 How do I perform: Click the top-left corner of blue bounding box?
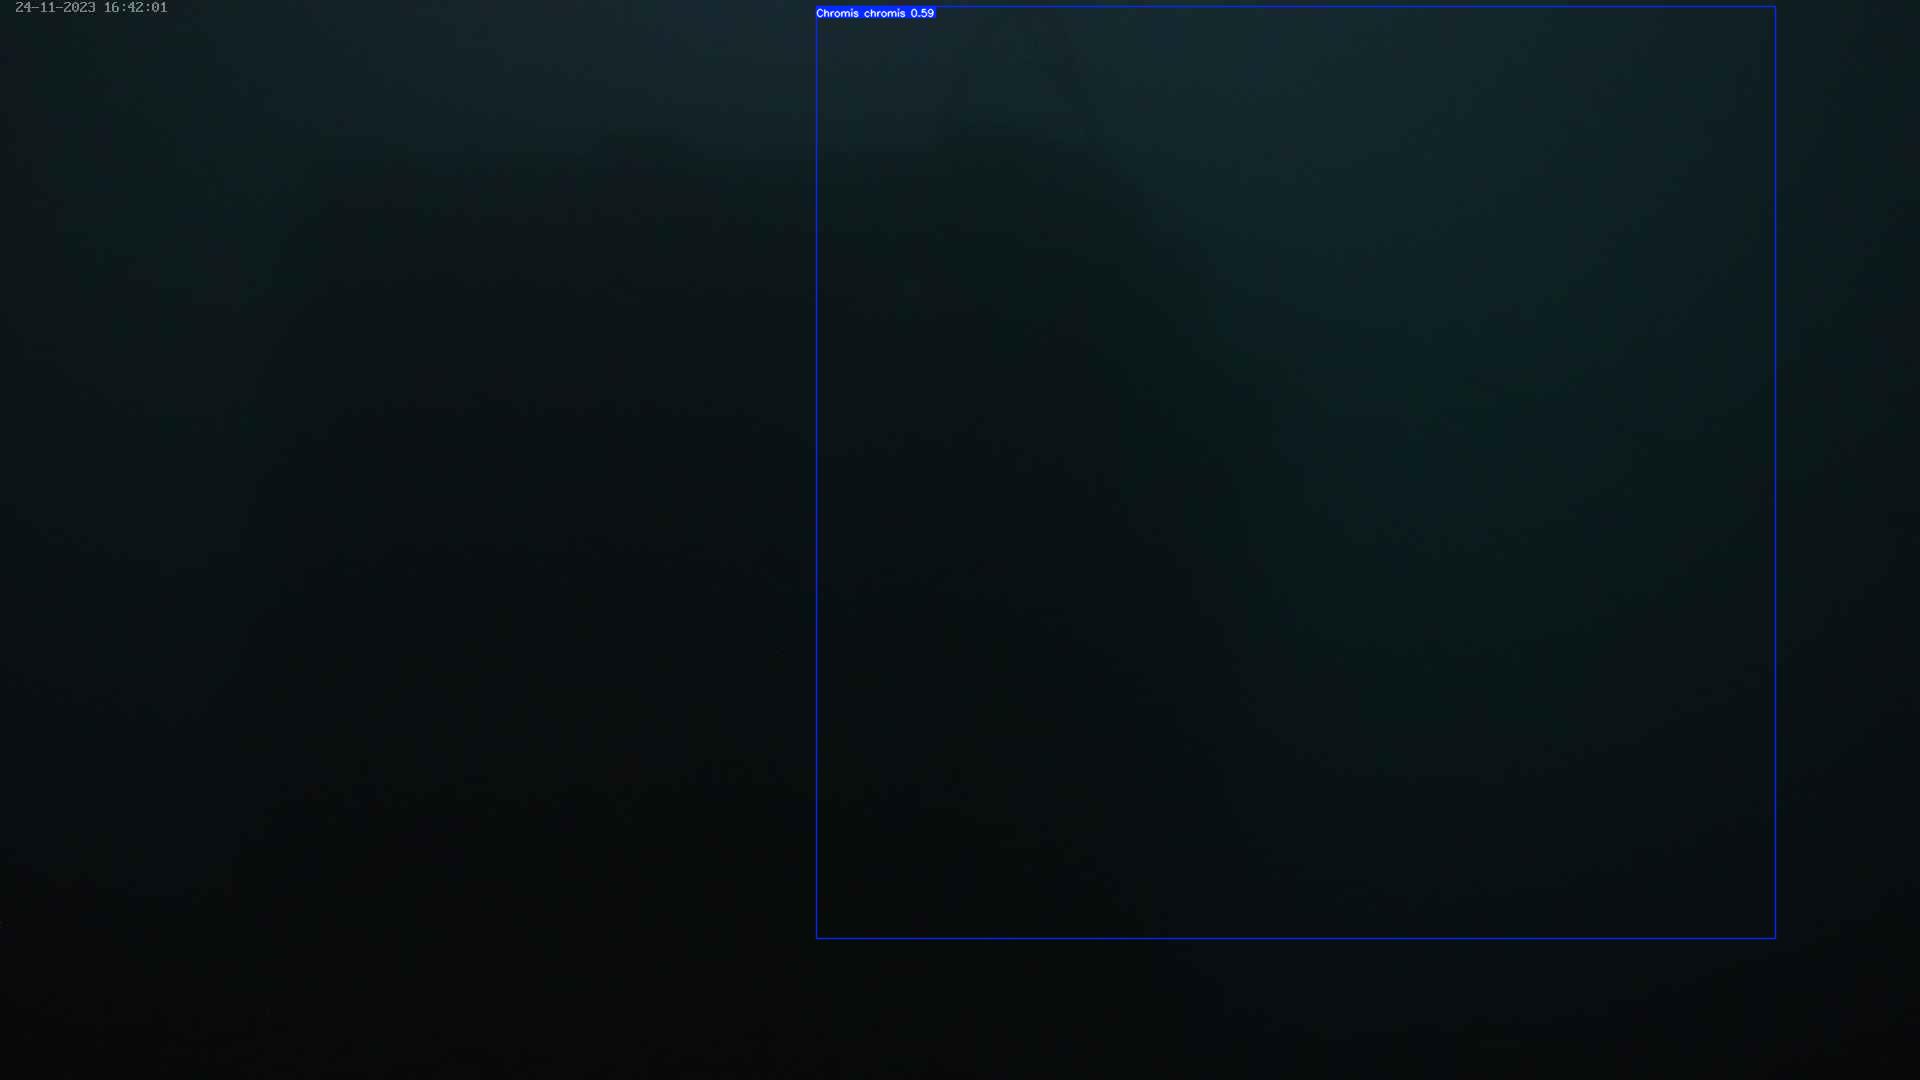817,7
